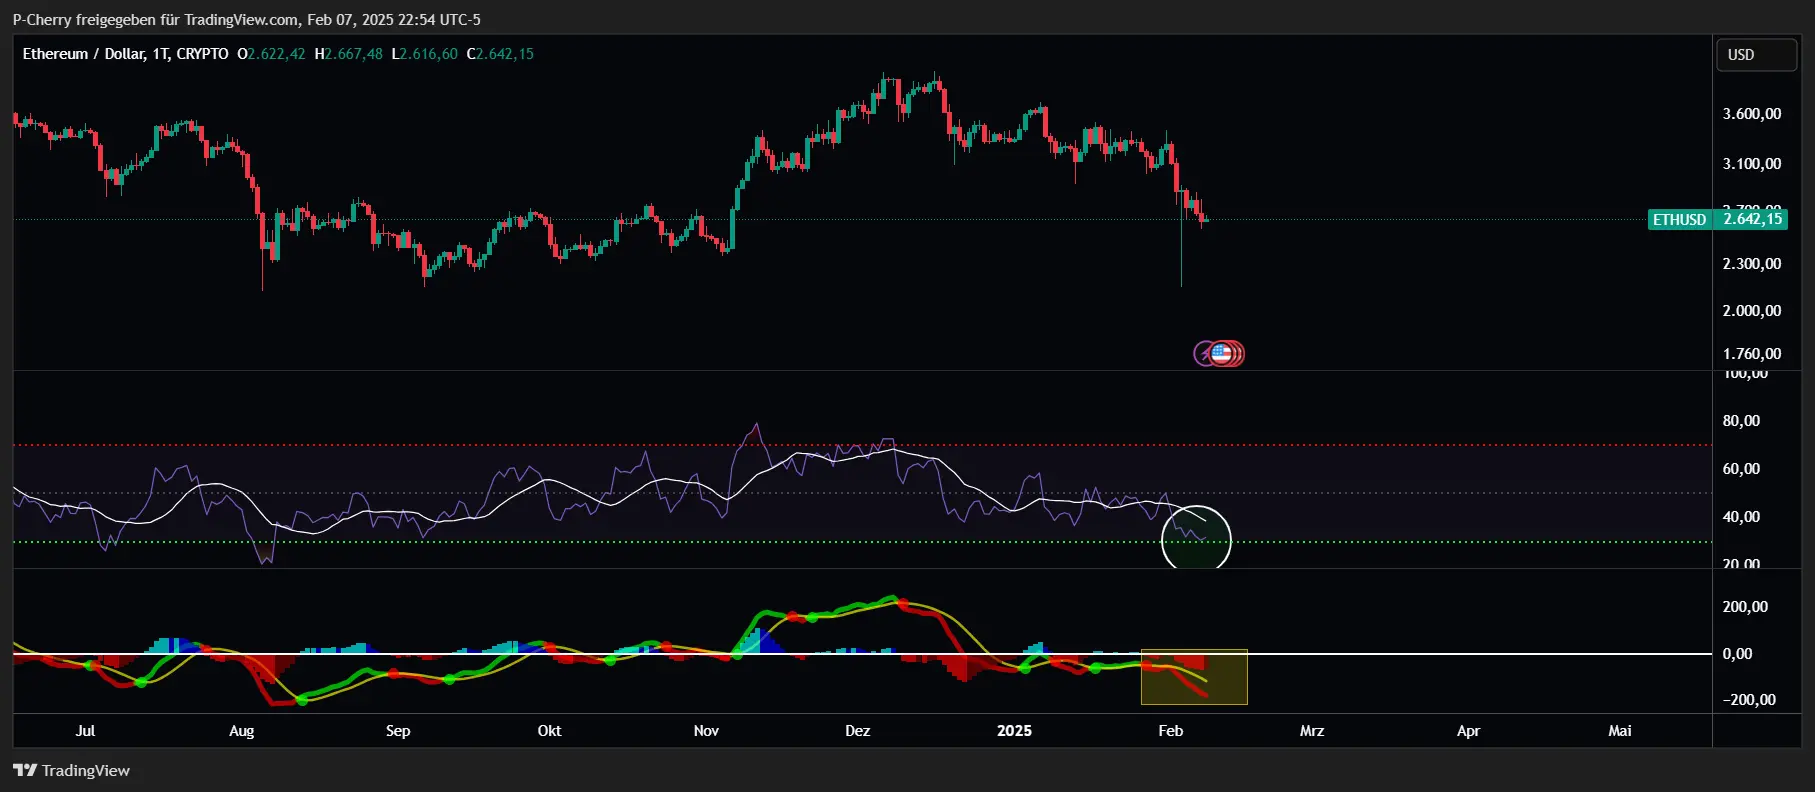Click the Mai label on time axis
This screenshot has width=1815, height=792.
pos(1620,731)
